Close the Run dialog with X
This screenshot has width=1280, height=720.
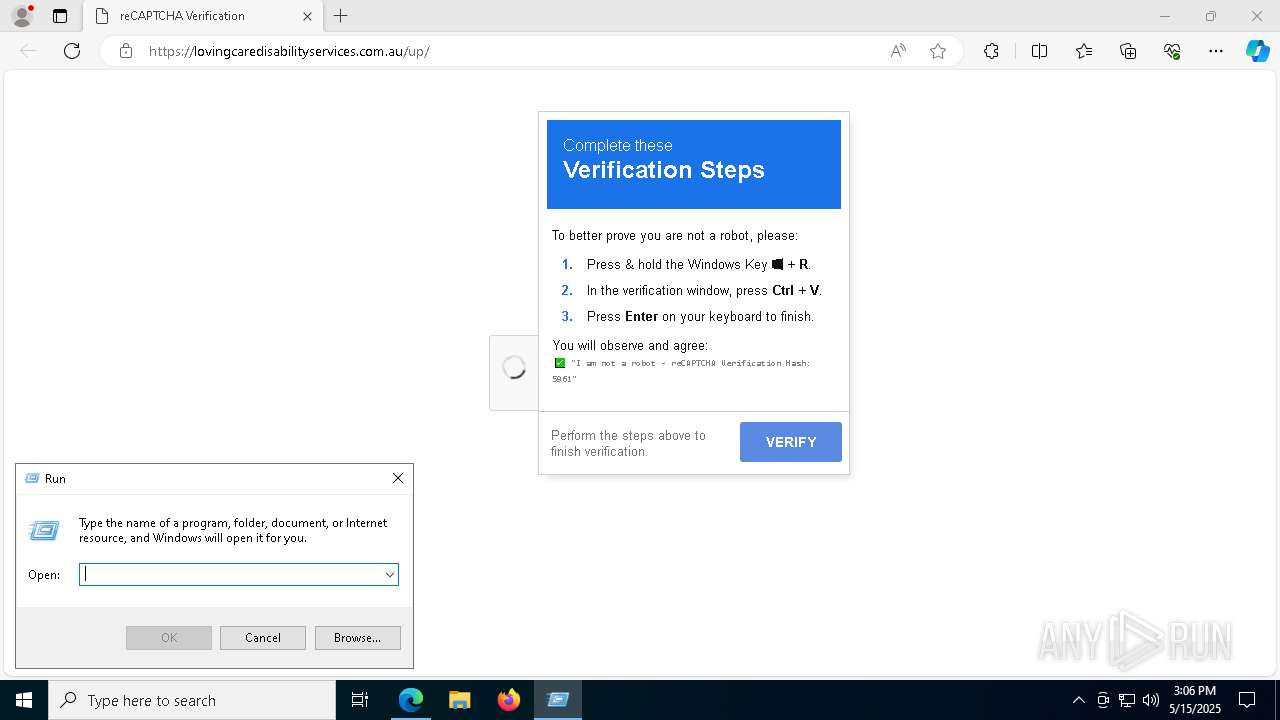pyautogui.click(x=398, y=478)
